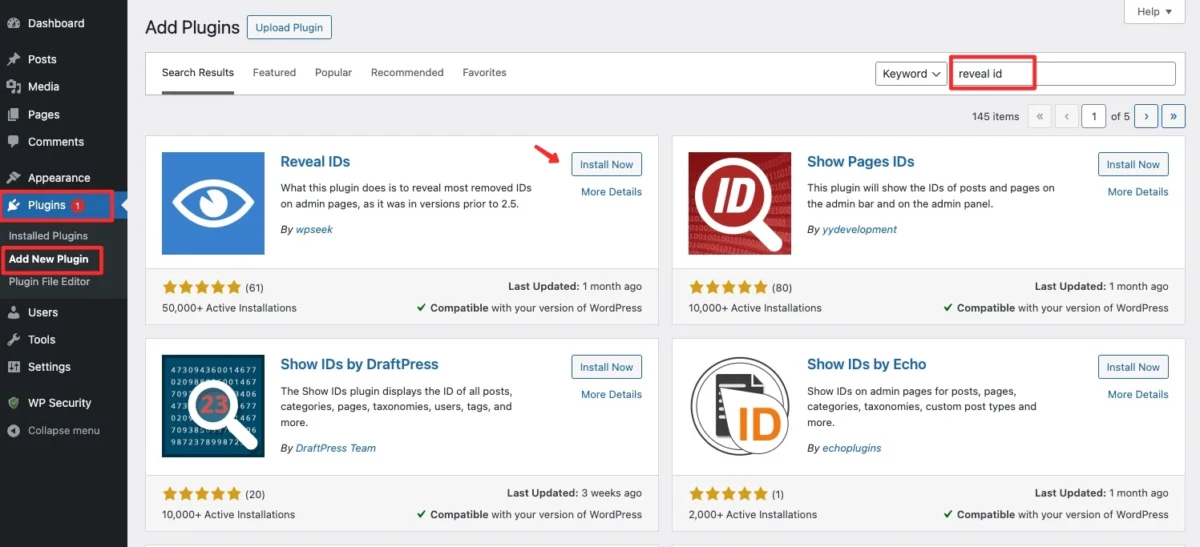The height and width of the screenshot is (547, 1200).
Task: Click the Collapse menu arrow icon
Action: pos(13,431)
